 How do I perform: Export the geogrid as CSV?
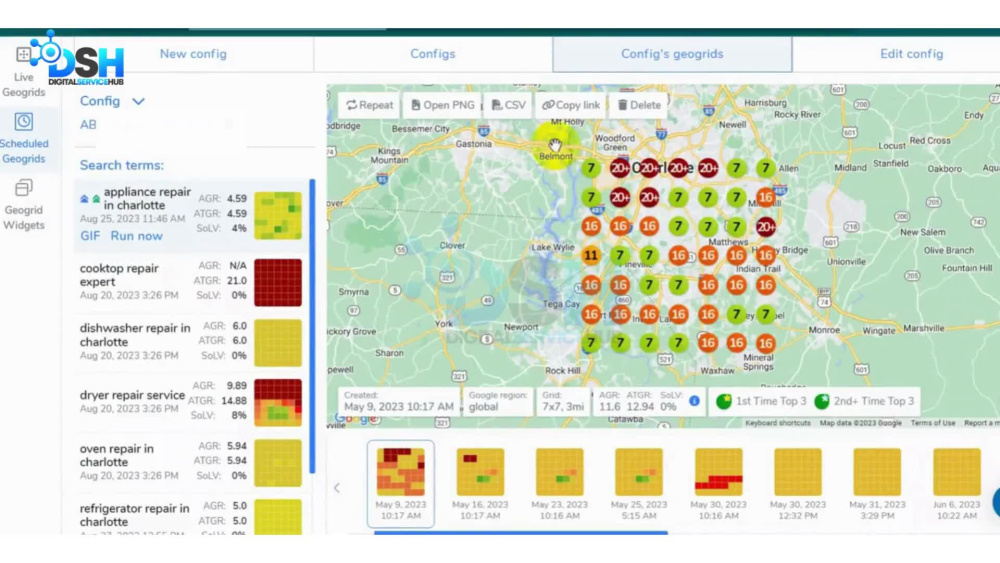pos(509,105)
